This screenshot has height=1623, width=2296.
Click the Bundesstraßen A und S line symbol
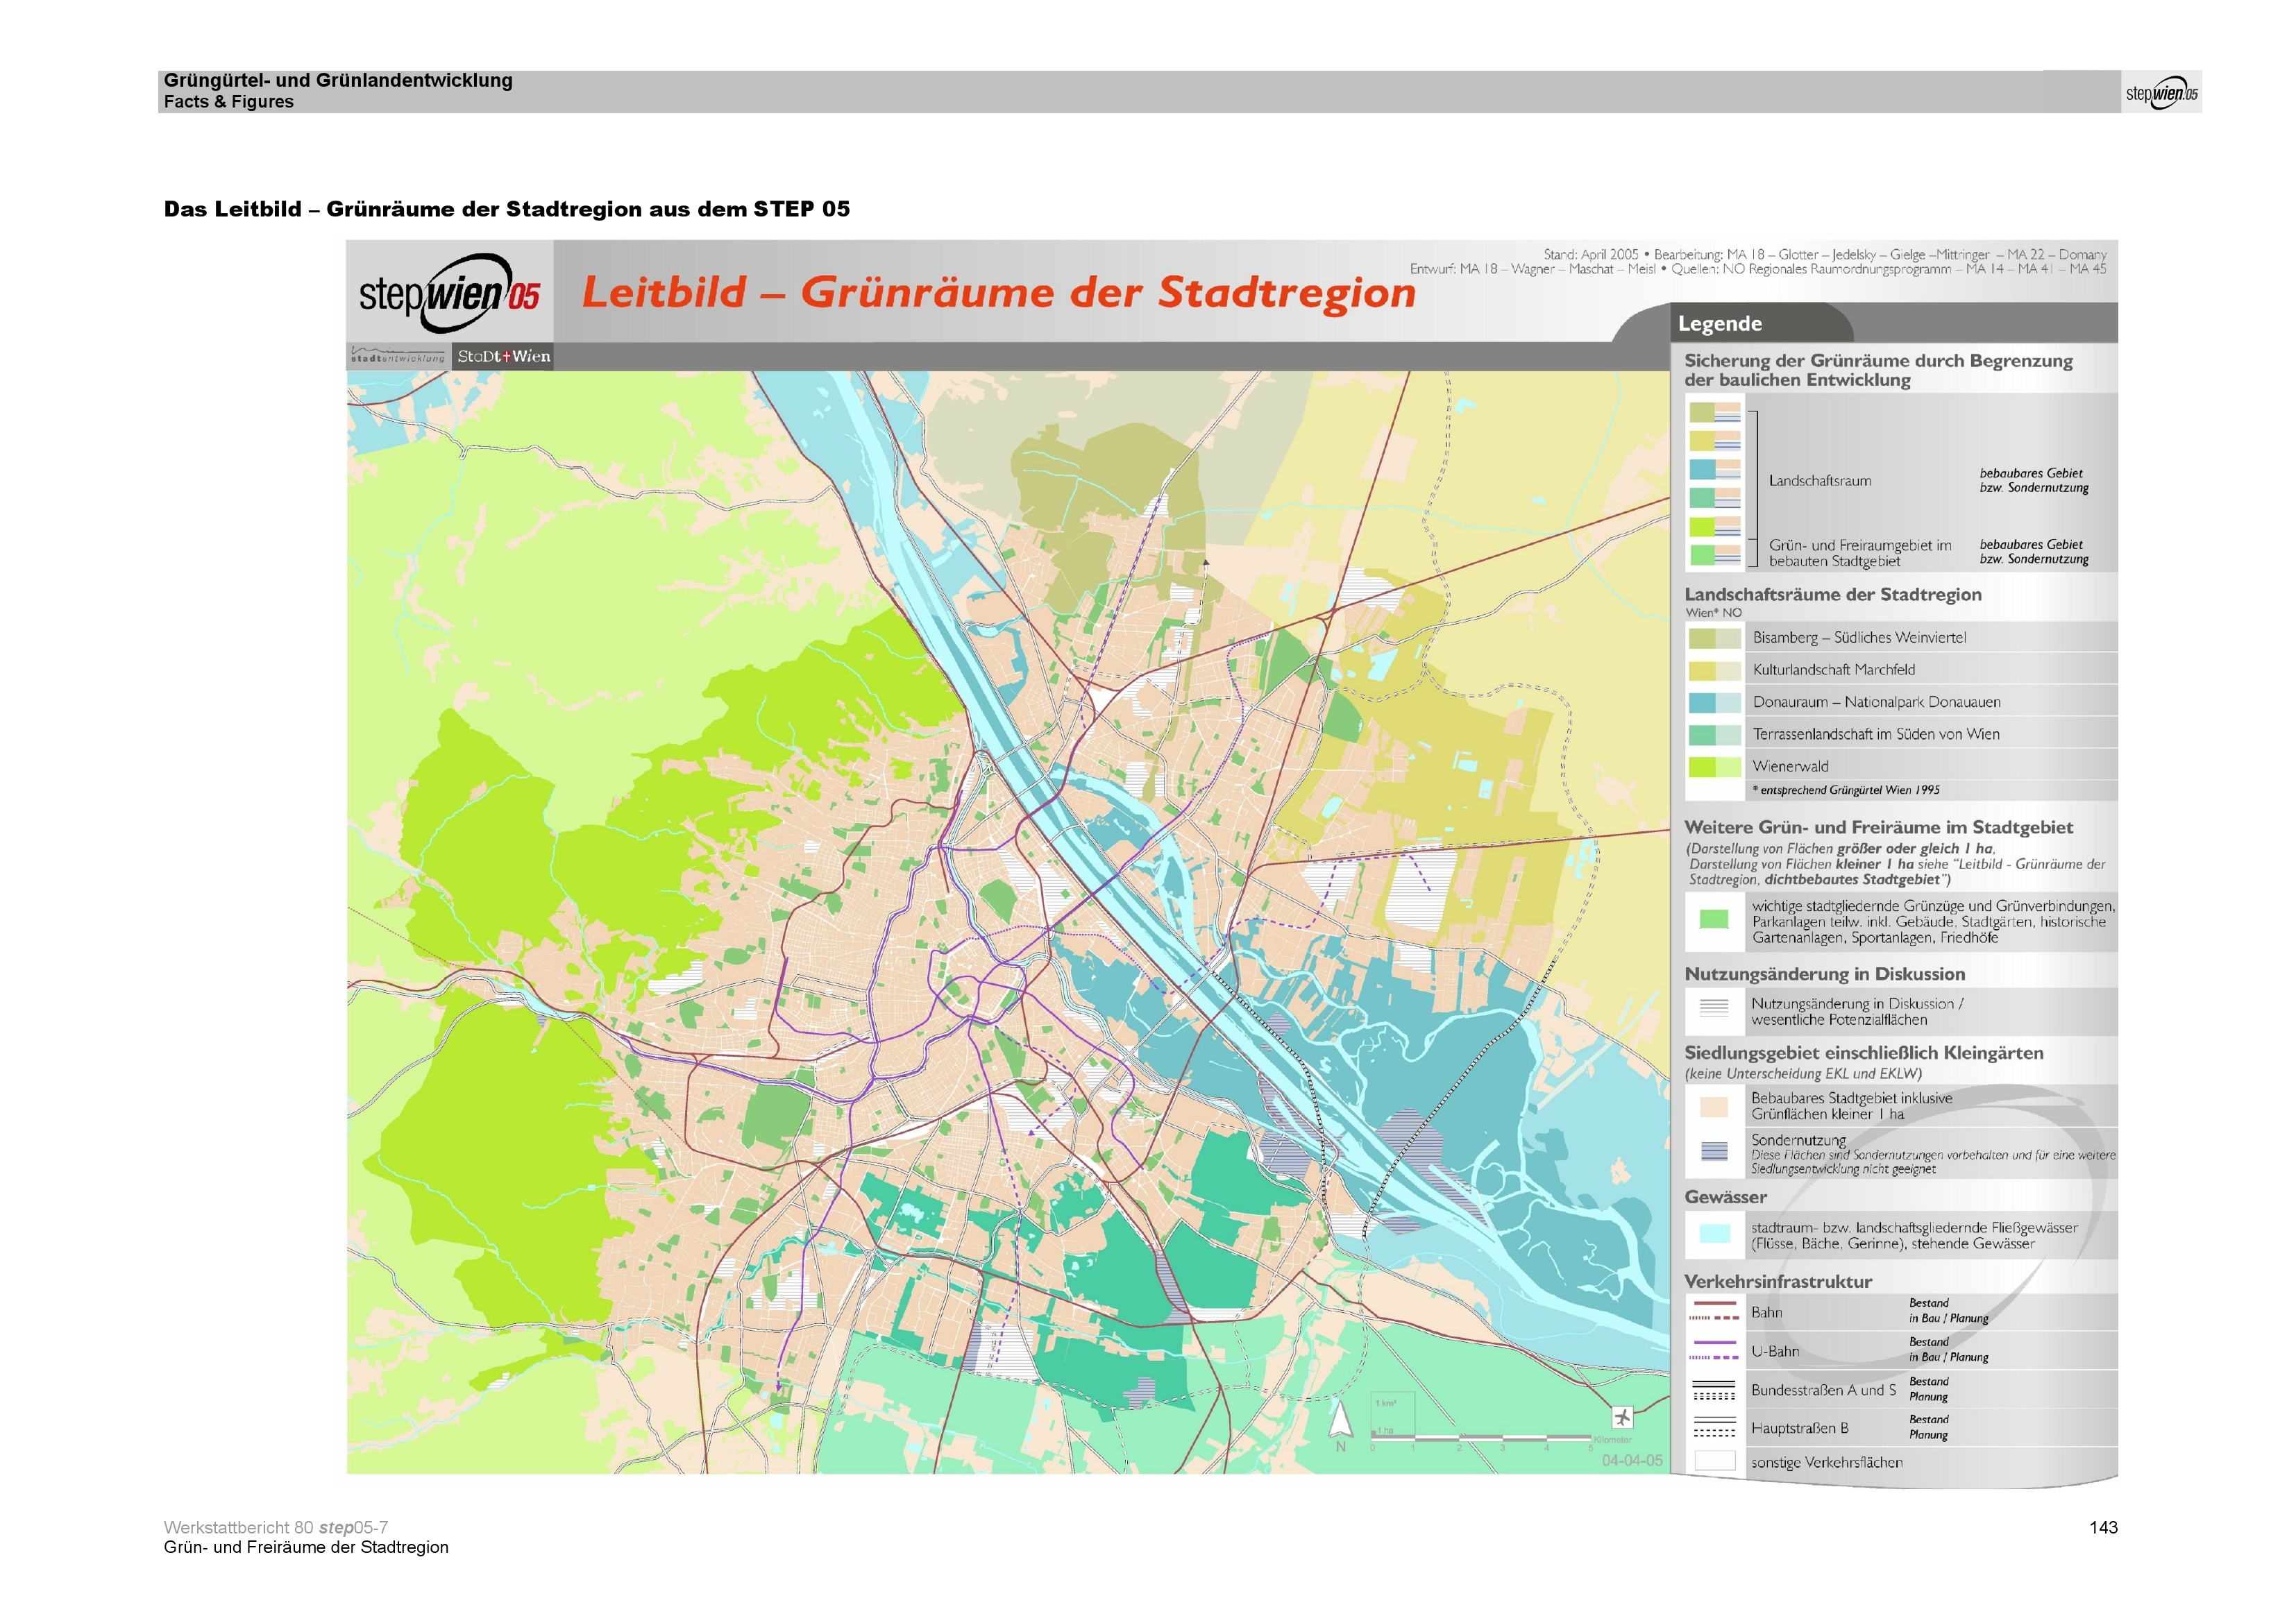point(1713,1389)
